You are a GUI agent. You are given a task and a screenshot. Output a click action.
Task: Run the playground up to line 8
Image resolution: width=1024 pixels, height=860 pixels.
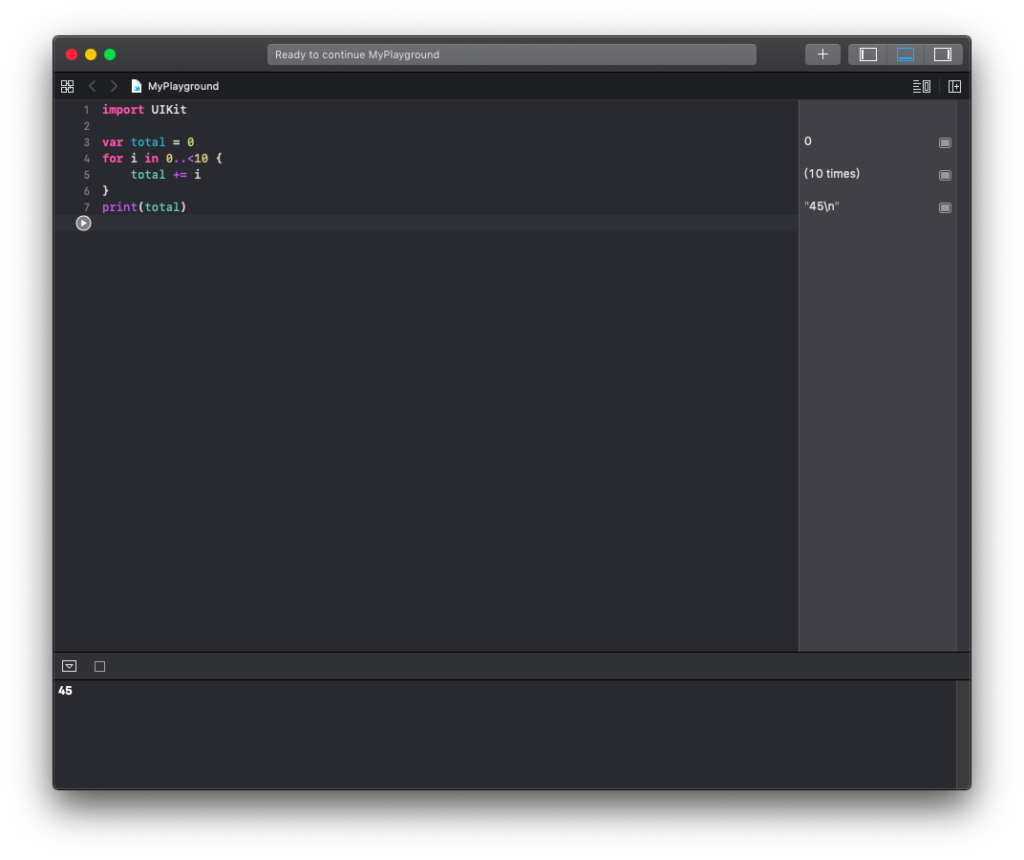[83, 223]
